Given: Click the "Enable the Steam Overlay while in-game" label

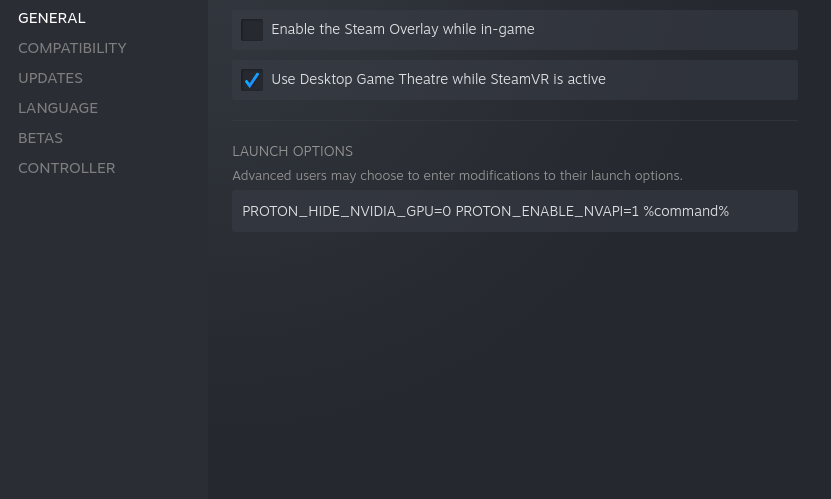Looking at the screenshot, I should (402, 30).
